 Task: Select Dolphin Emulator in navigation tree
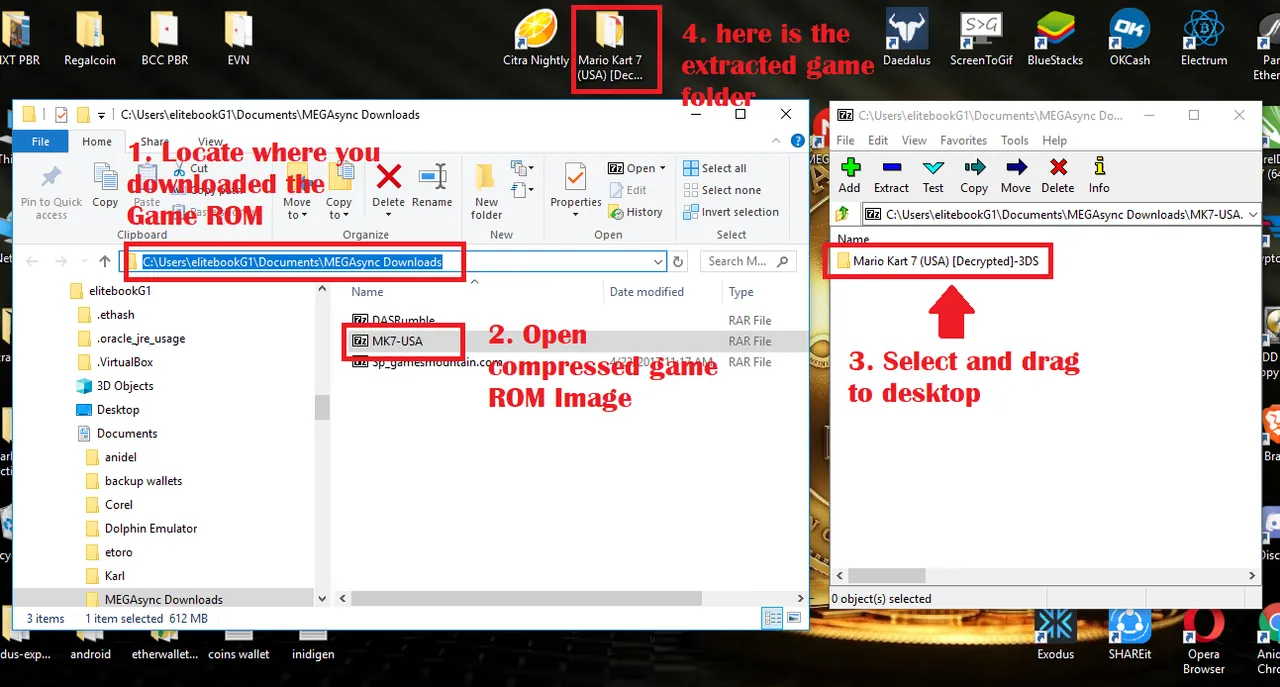click(150, 529)
